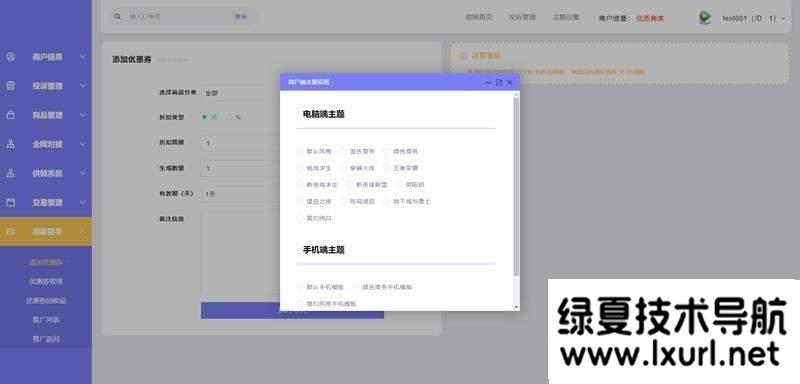The image size is (800, 384).
Task: Open 投诉管理 link in top header
Action: (x=522, y=17)
